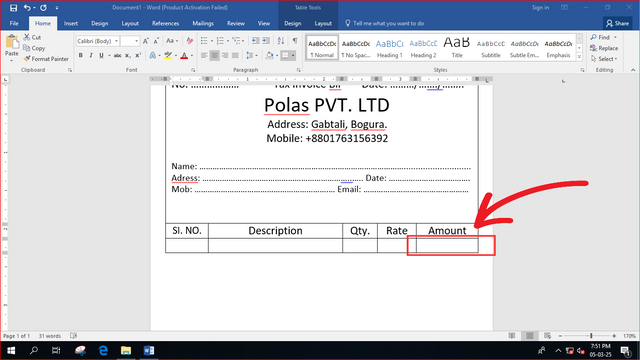This screenshot has width=640, height=360.
Task: Save the document with the floppy icon
Action: (x=13, y=7)
